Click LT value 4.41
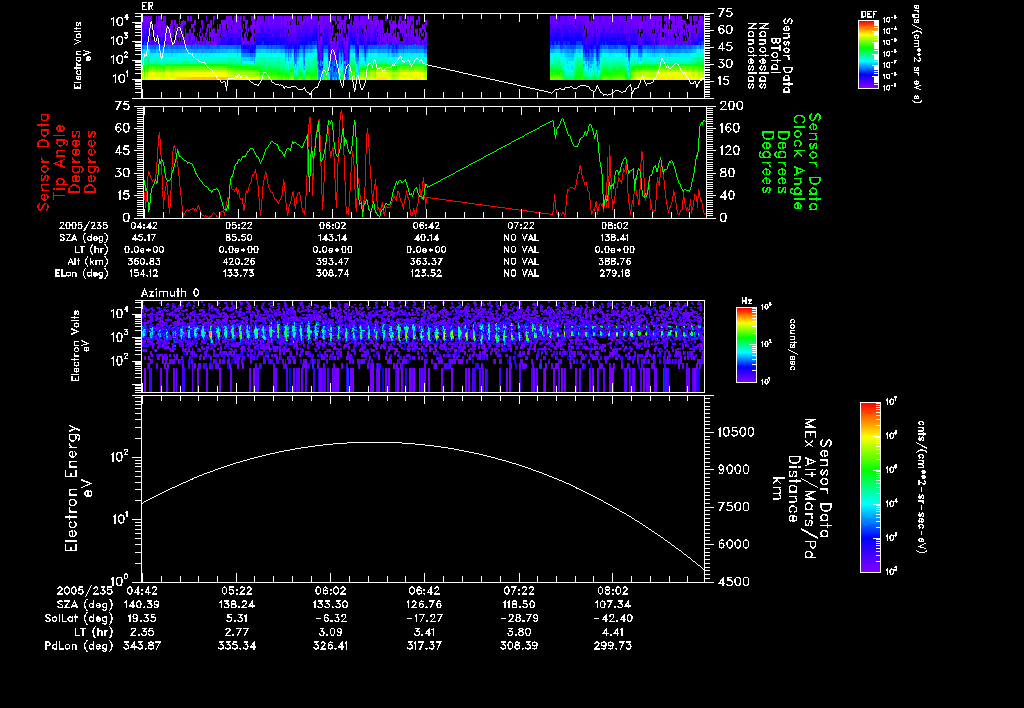This screenshot has width=1024, height=708. 612,632
